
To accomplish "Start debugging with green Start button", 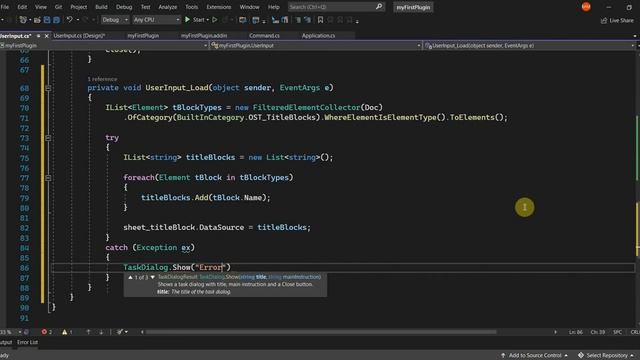I will 195,20.
